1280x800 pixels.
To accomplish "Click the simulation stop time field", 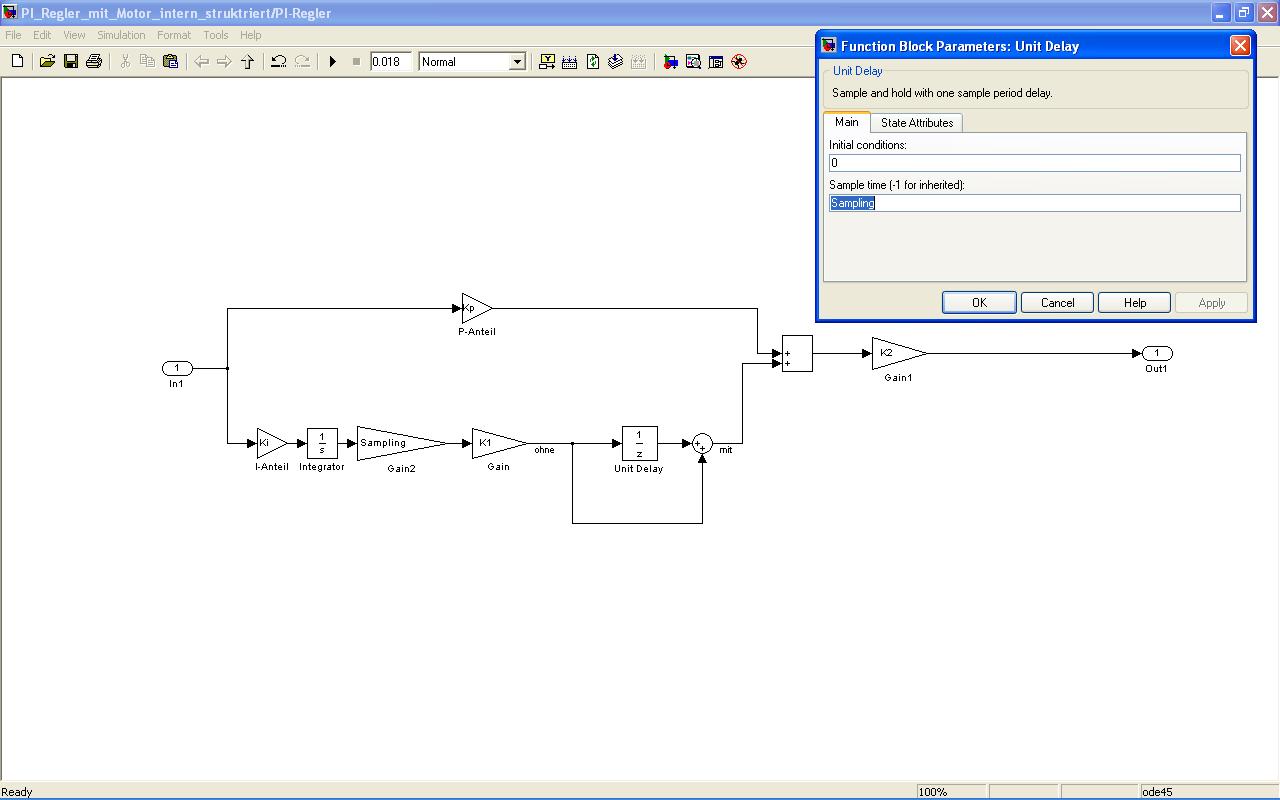I will tap(390, 62).
